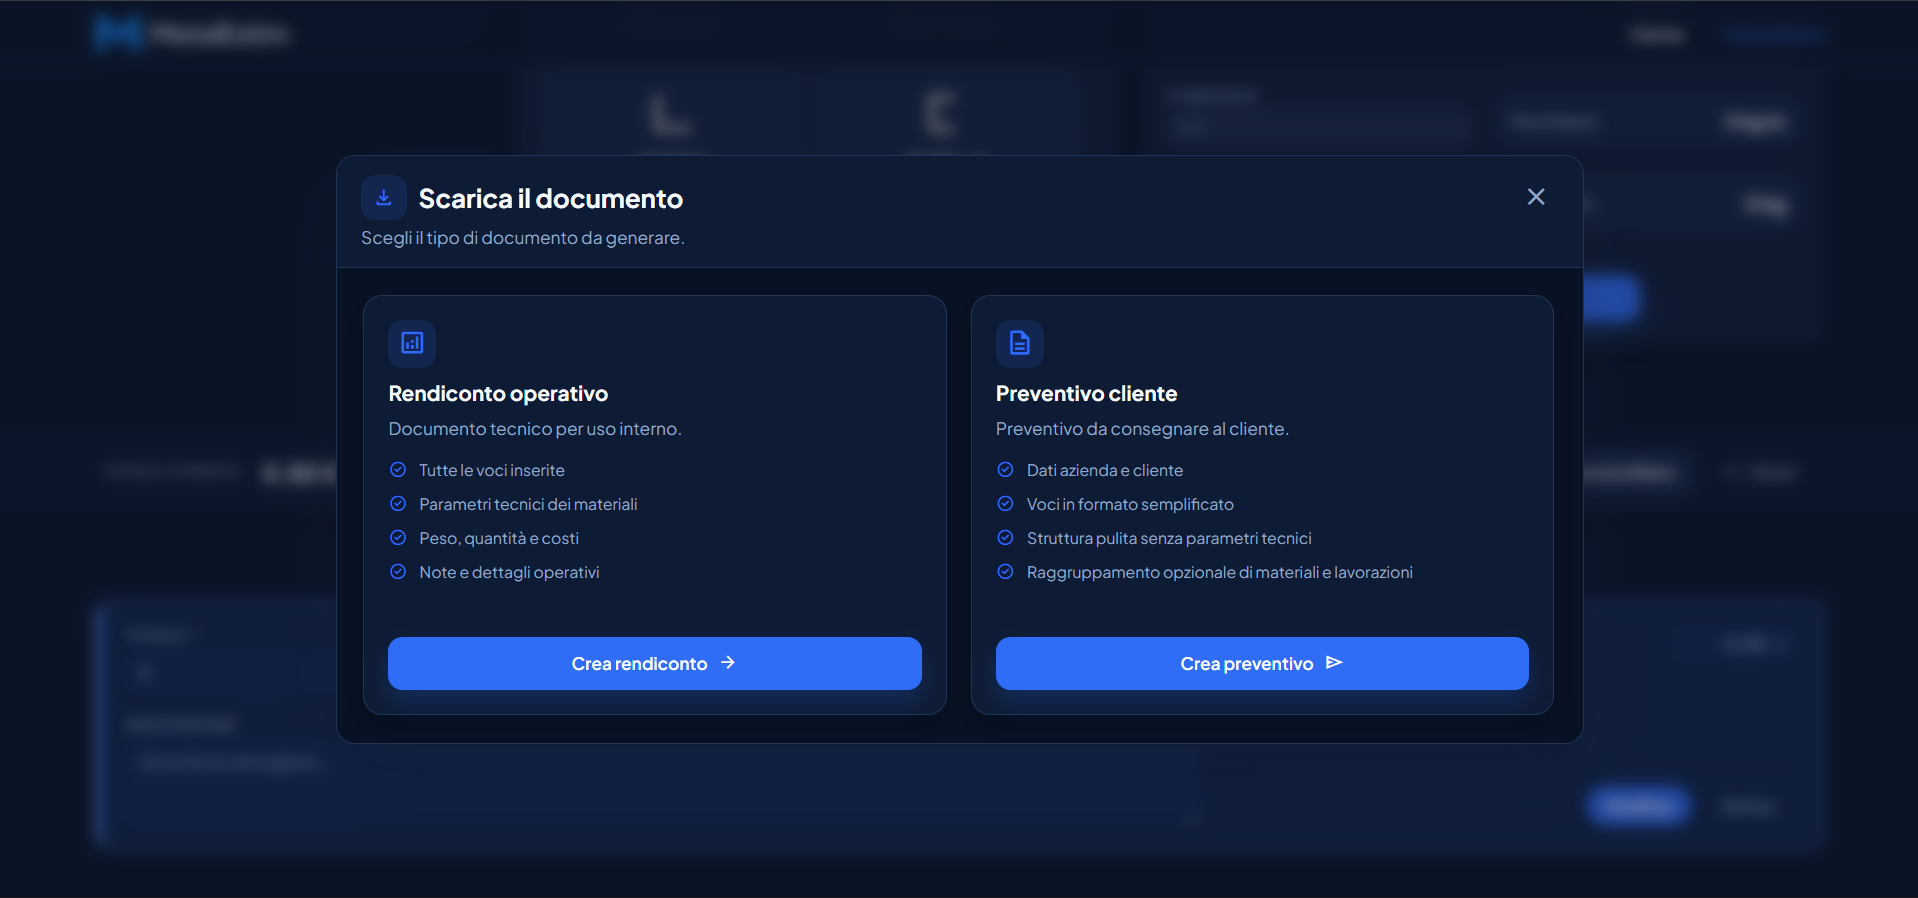1918x898 pixels.
Task: Click the text Note e dettagli operativi
Action: coord(509,572)
